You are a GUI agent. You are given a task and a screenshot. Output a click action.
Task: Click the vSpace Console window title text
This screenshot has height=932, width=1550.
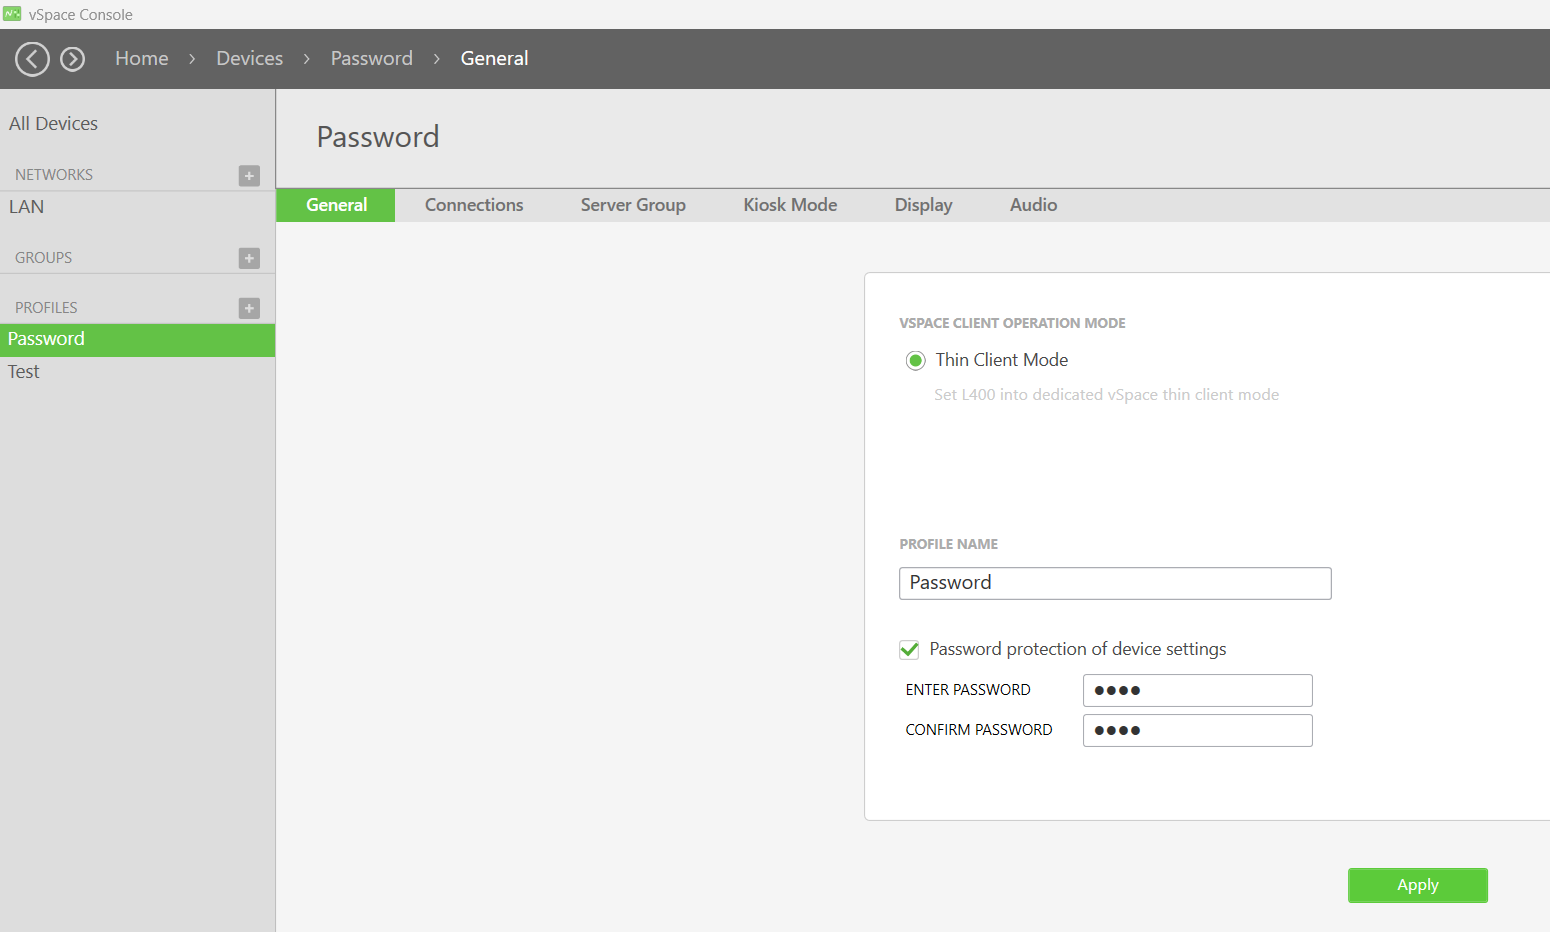pos(81,15)
